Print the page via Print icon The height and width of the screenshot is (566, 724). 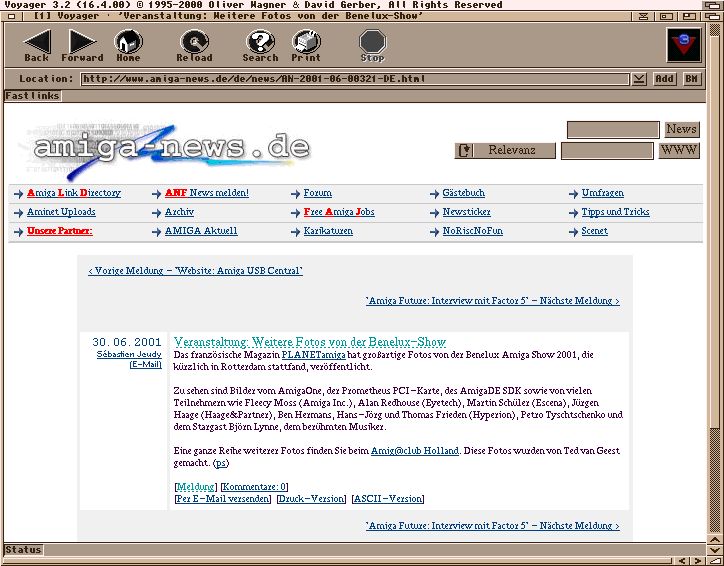(306, 46)
